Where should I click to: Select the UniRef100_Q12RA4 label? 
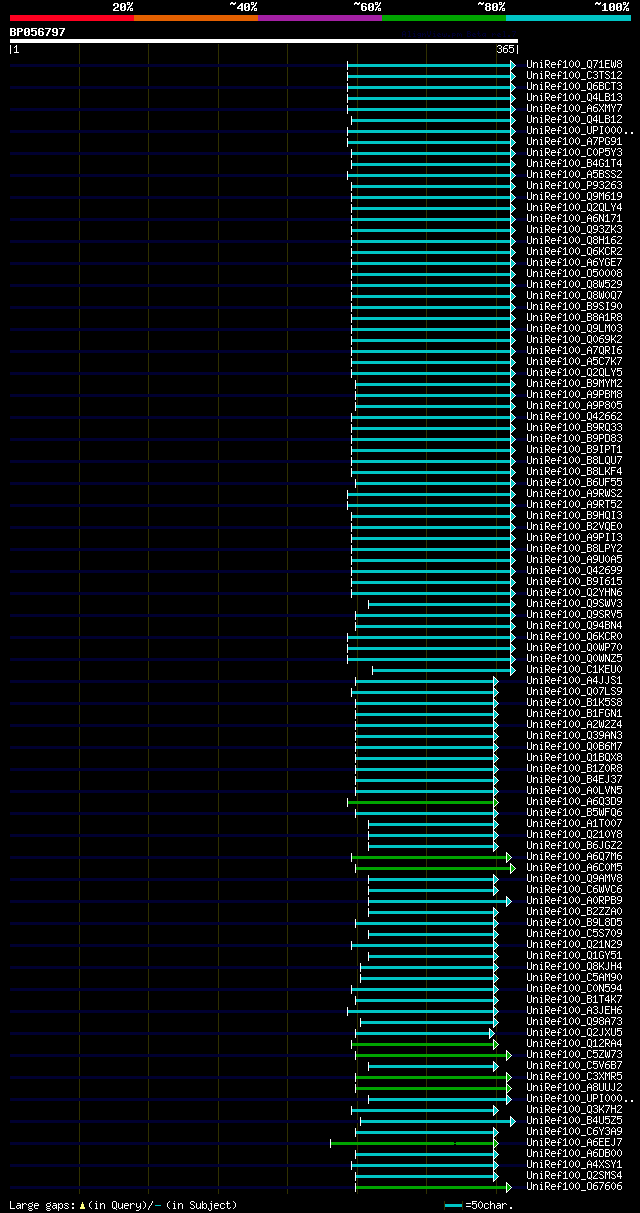coord(574,1043)
